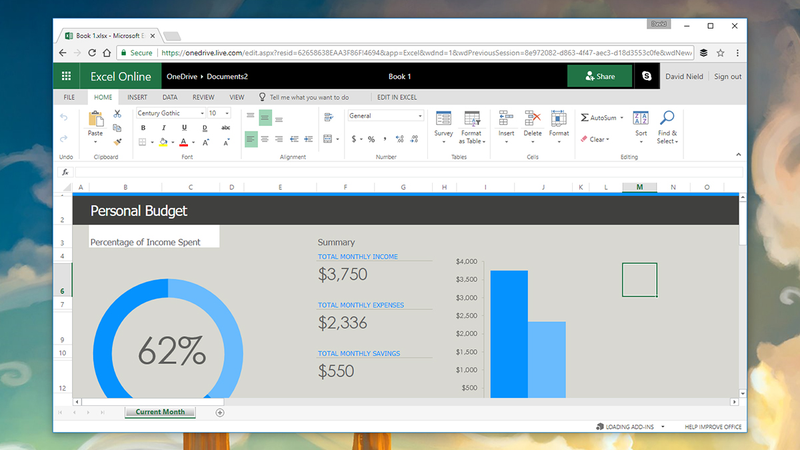Toggle strikethrough formatting
Image resolution: width=800 pixels, height=450 pixels.
226,128
